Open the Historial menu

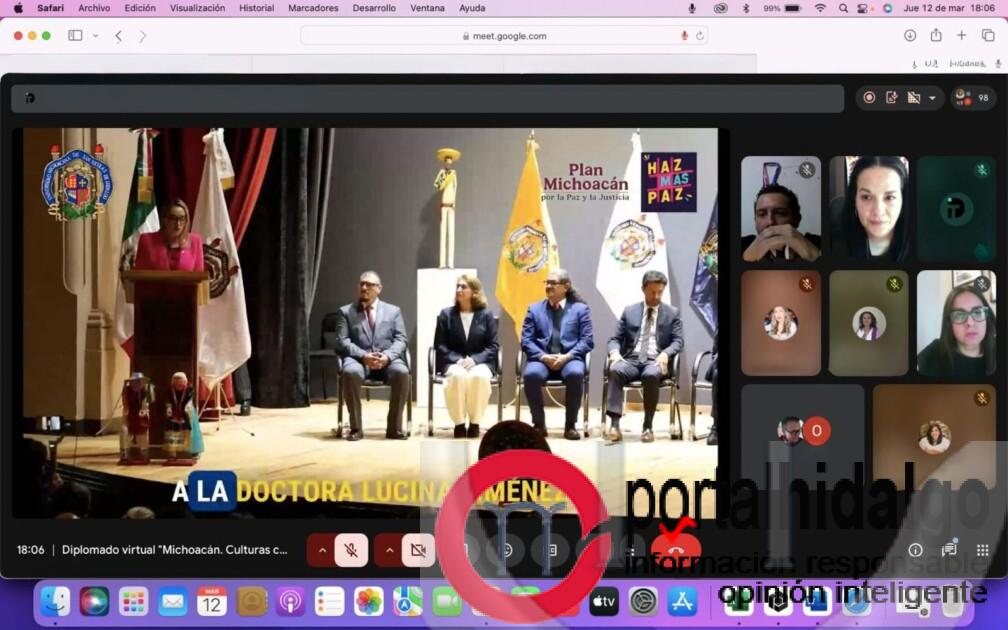256,8
